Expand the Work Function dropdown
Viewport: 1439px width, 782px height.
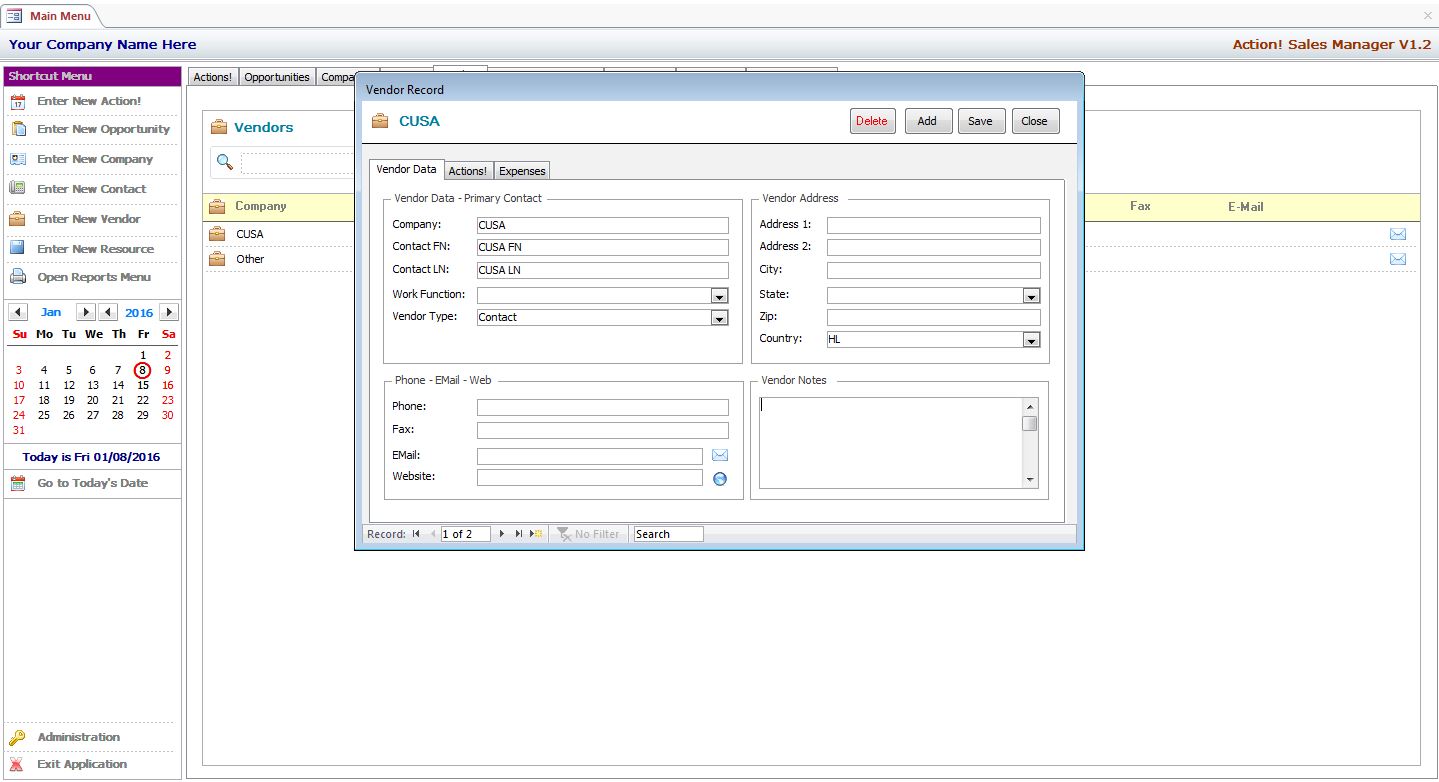[x=719, y=296]
